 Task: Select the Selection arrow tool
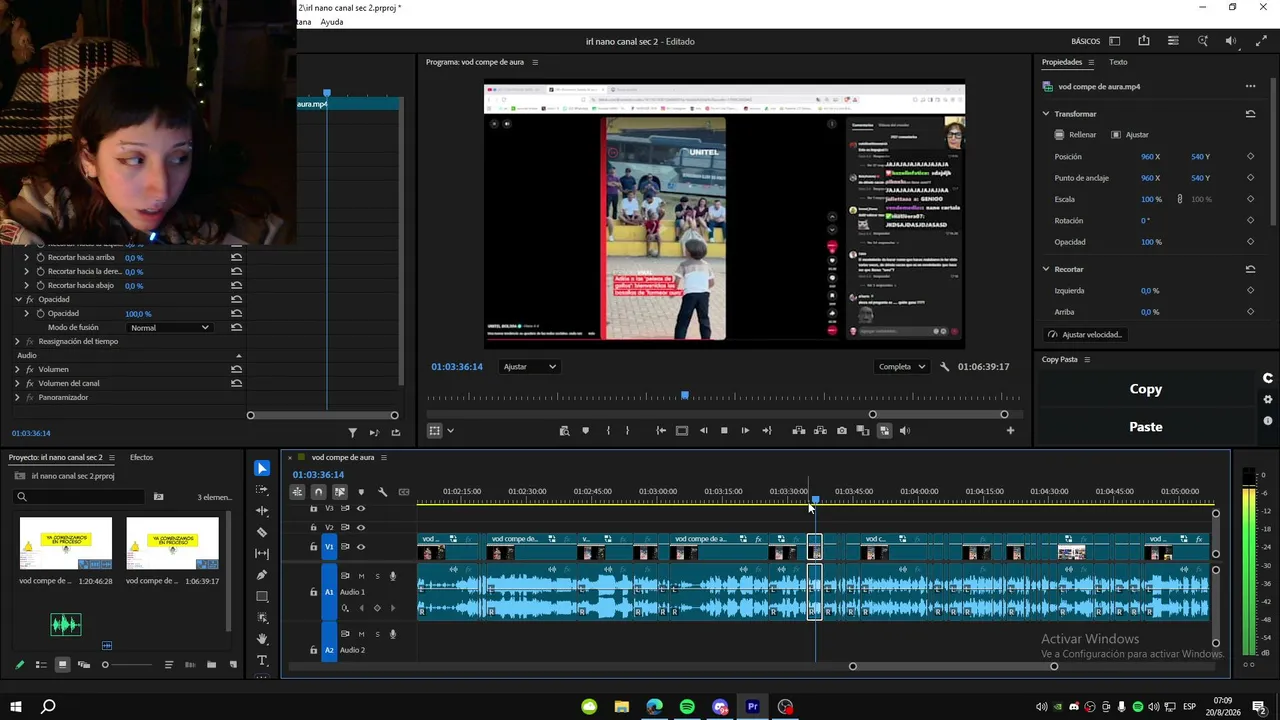click(262, 468)
